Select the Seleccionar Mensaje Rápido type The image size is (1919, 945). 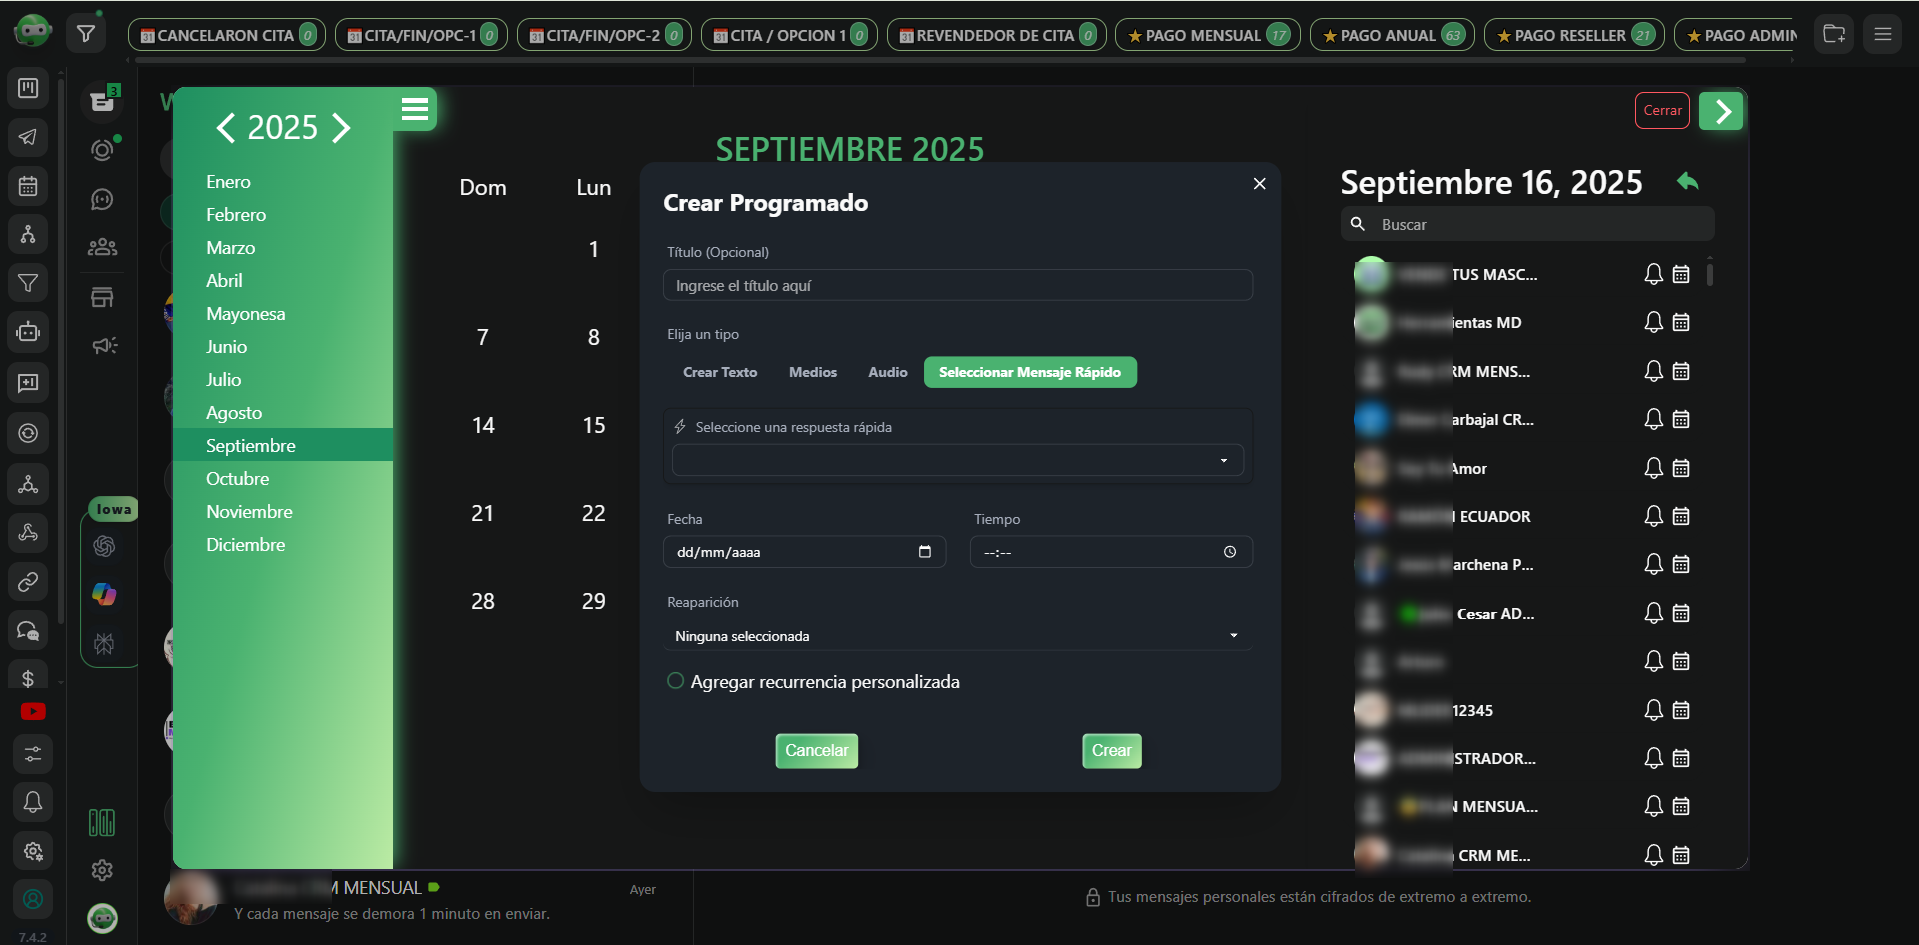[1029, 372]
